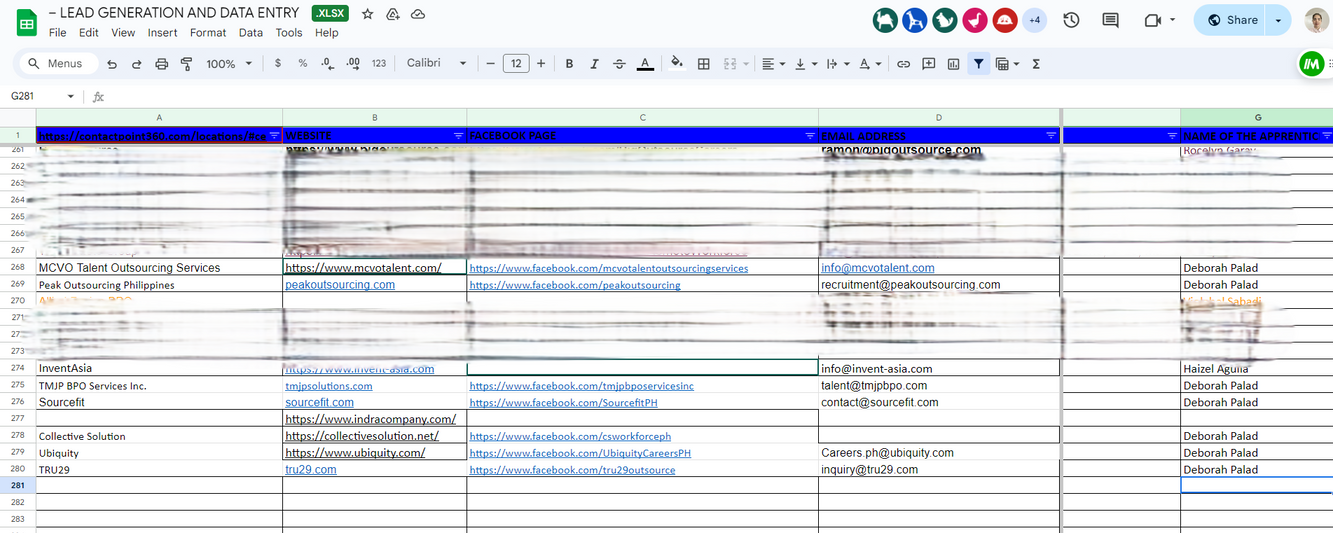
Task: Toggle strikethrough formatting
Action: (x=619, y=64)
